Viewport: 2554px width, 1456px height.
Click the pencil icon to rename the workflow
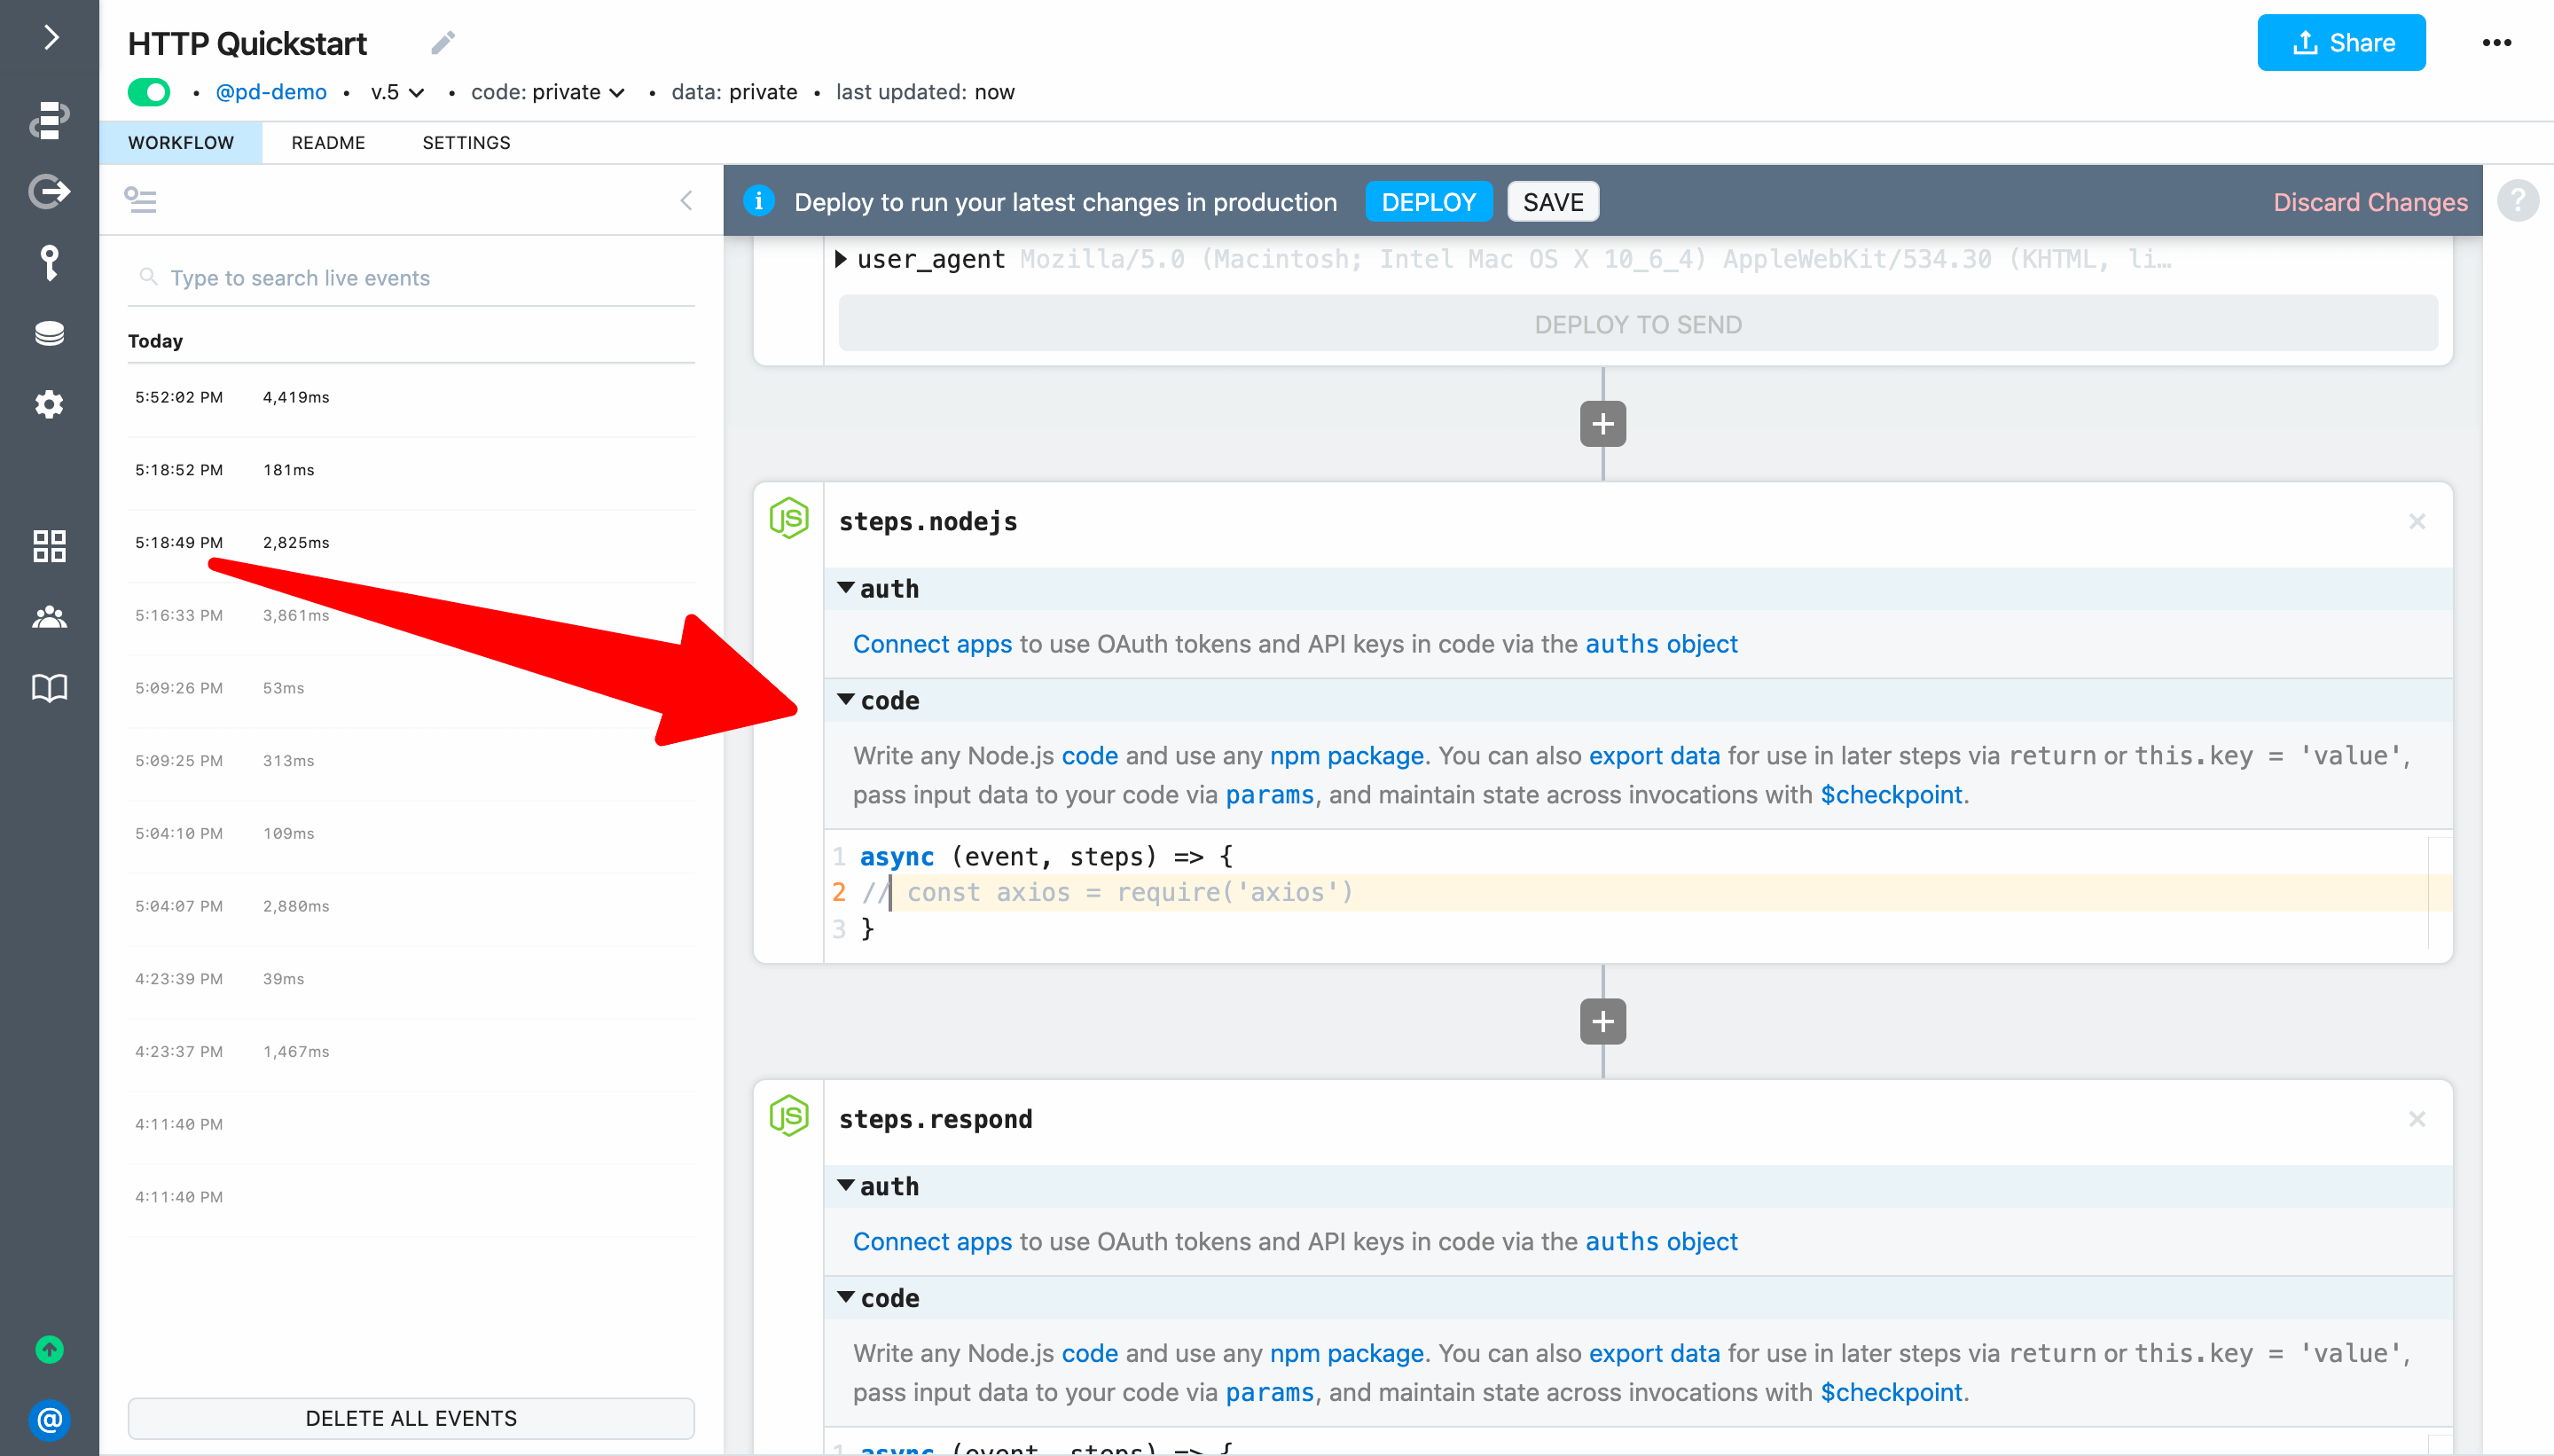click(443, 42)
